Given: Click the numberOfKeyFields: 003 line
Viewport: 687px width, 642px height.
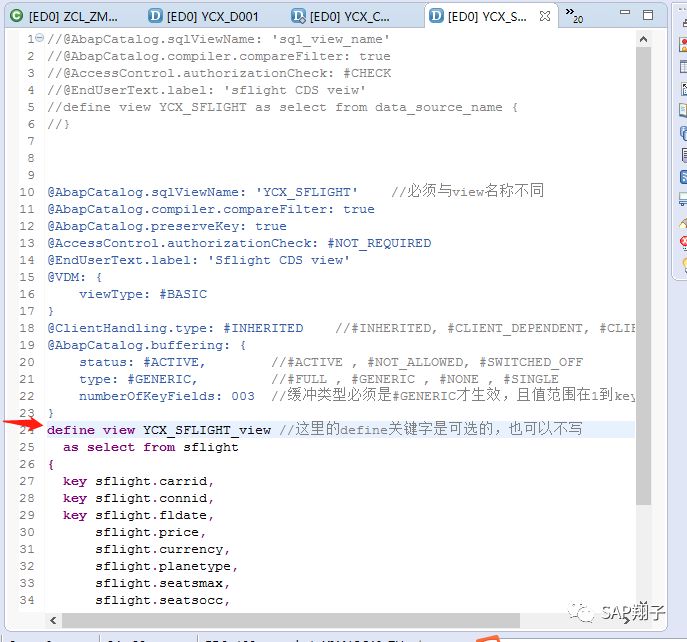Looking at the screenshot, I should click(x=167, y=397).
